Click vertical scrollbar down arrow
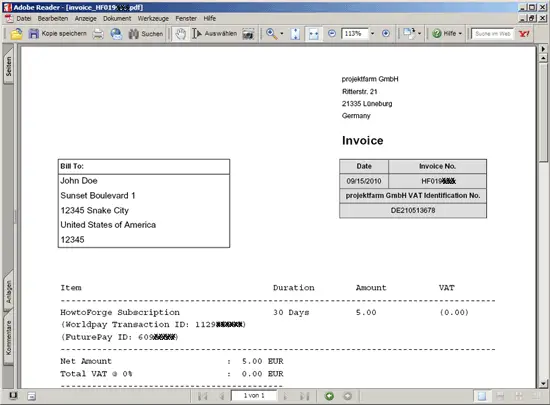This screenshot has width=550, height=405. (x=543, y=383)
